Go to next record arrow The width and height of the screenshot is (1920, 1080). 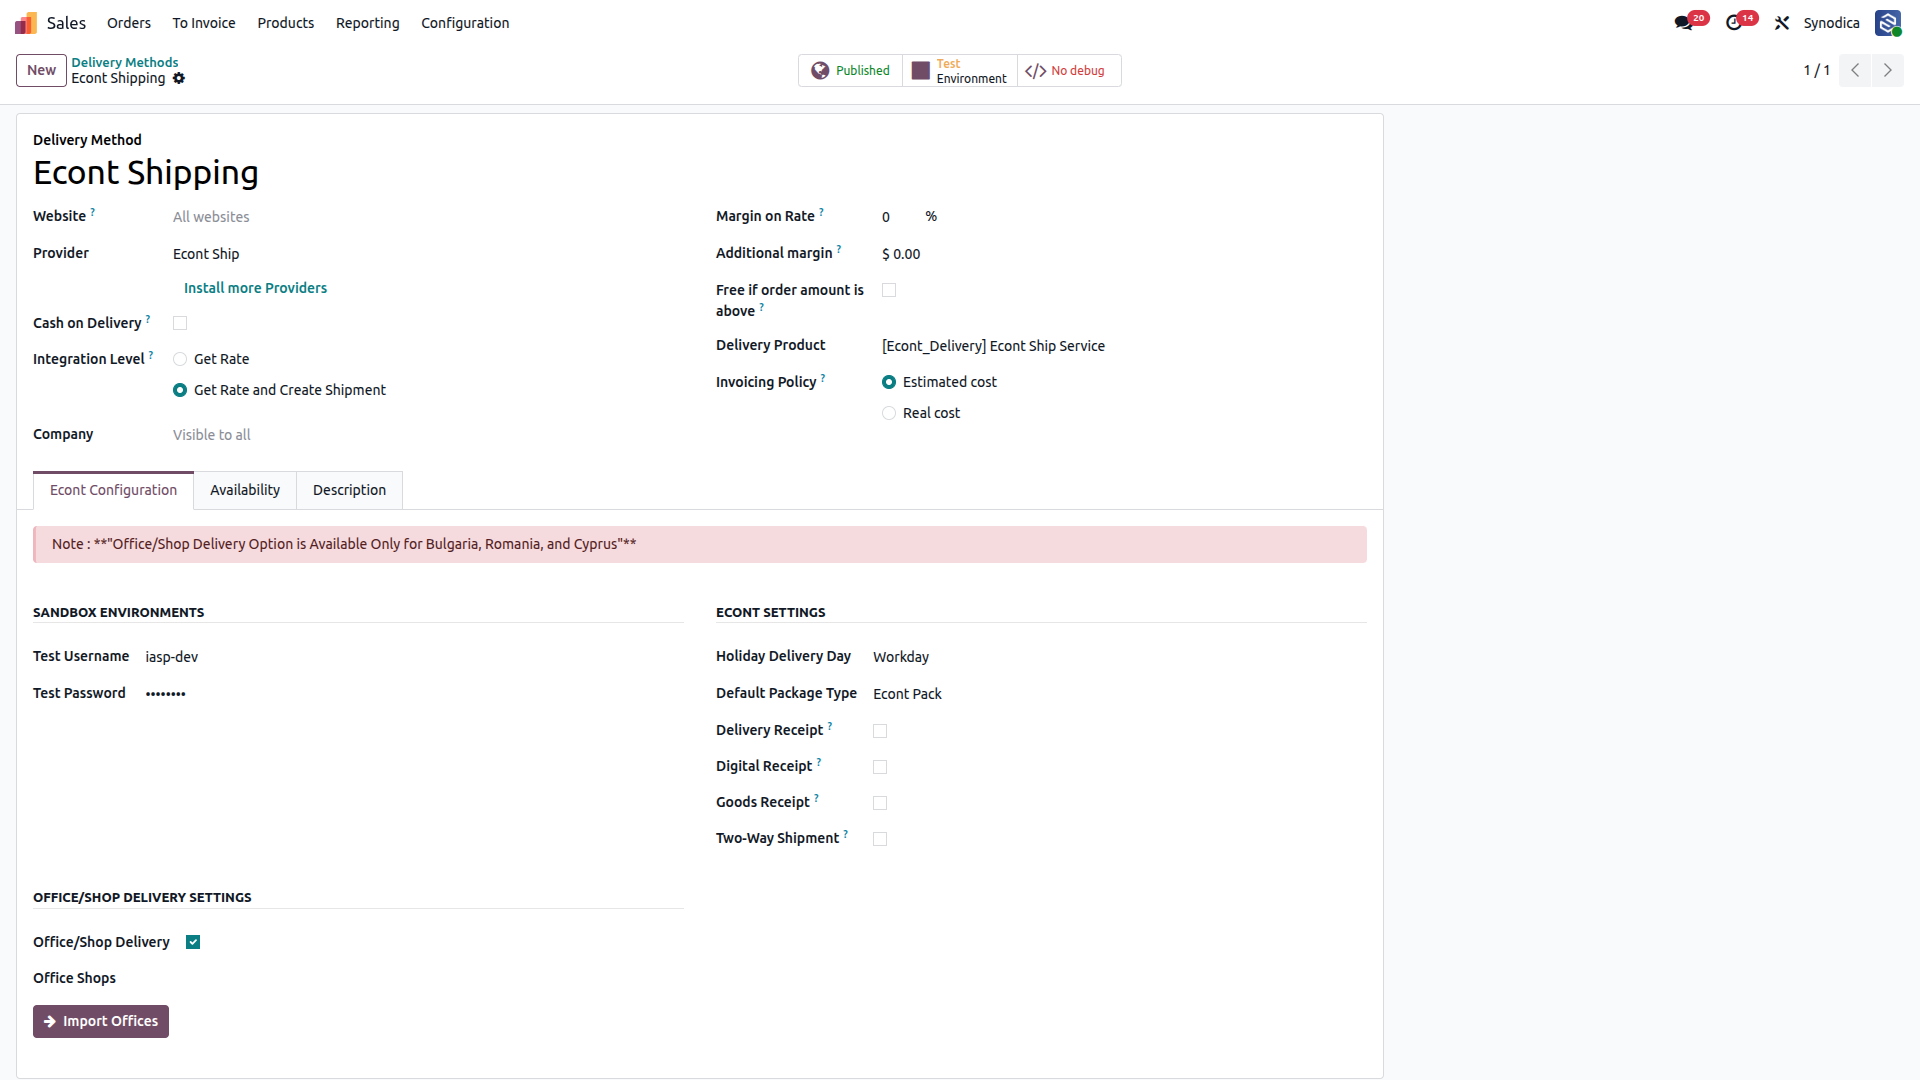click(1888, 70)
